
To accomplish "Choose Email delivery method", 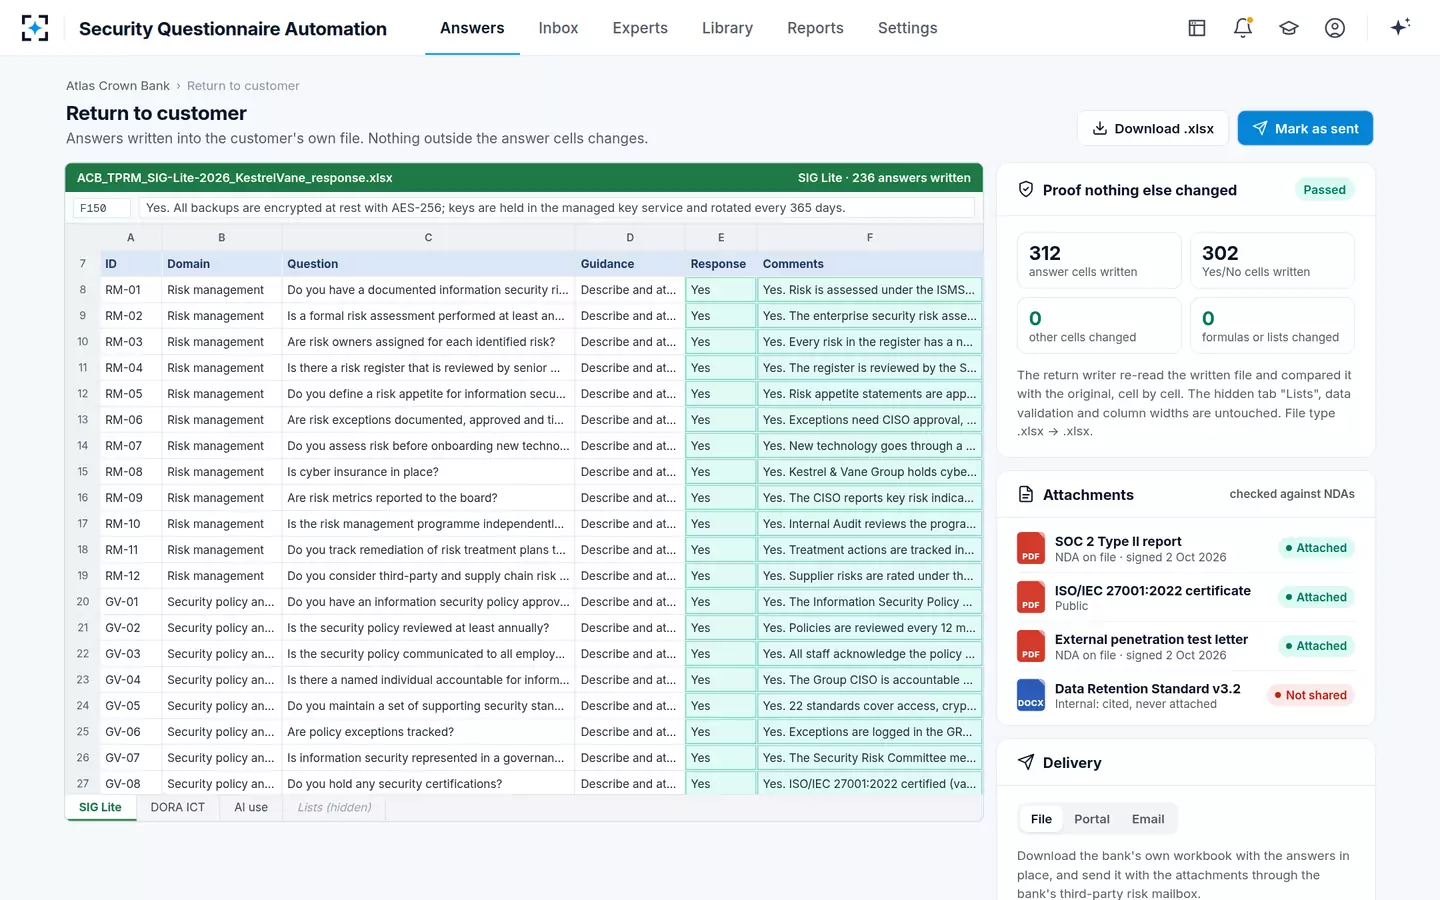I will tap(1148, 819).
